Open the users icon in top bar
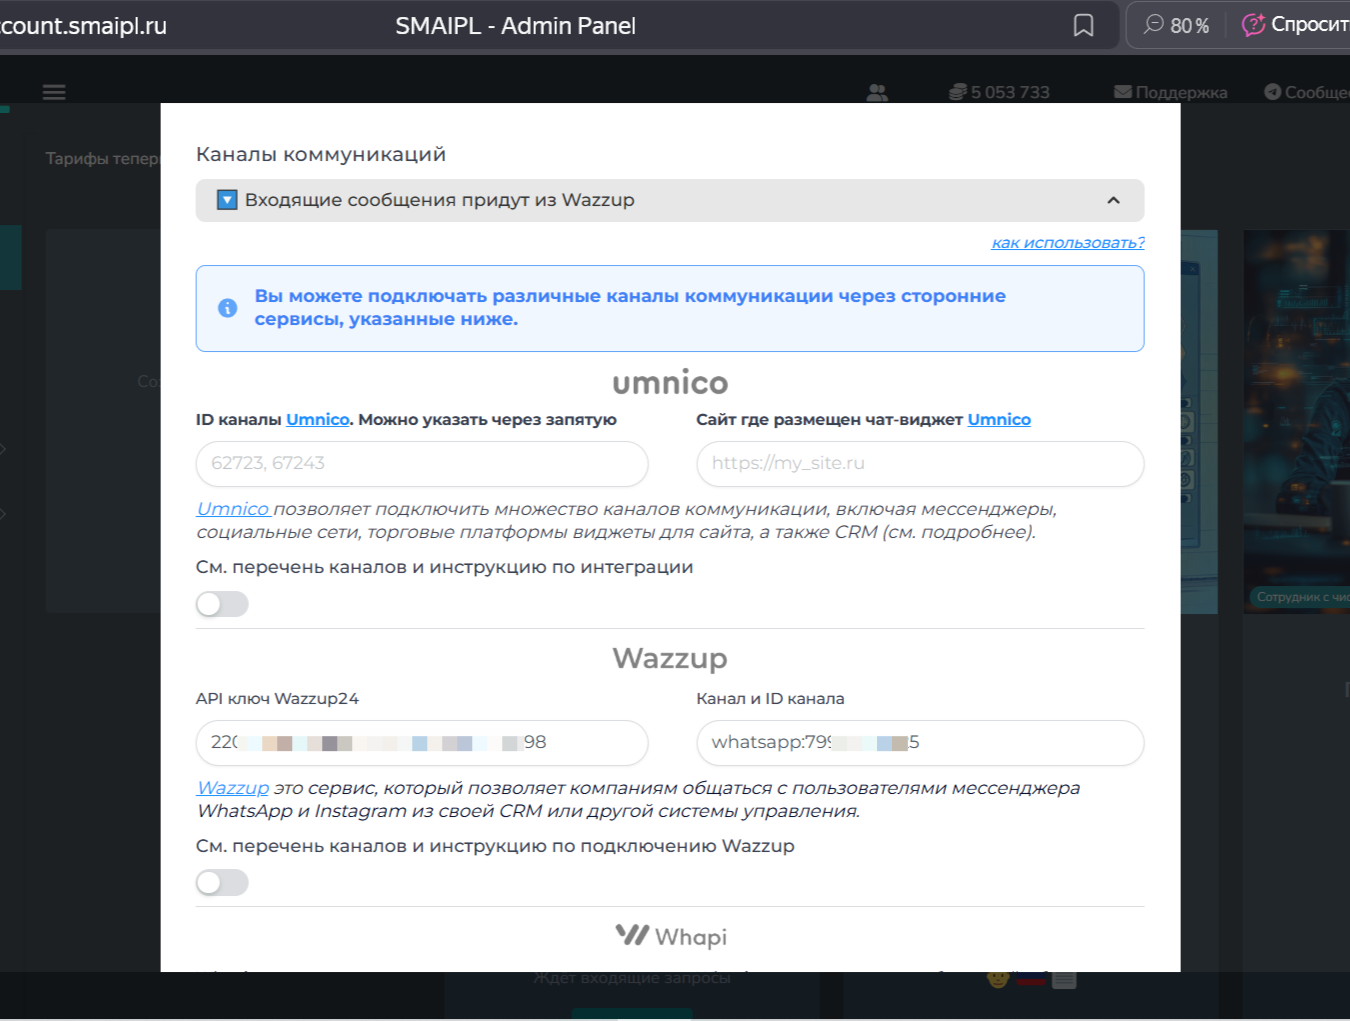 click(x=877, y=92)
